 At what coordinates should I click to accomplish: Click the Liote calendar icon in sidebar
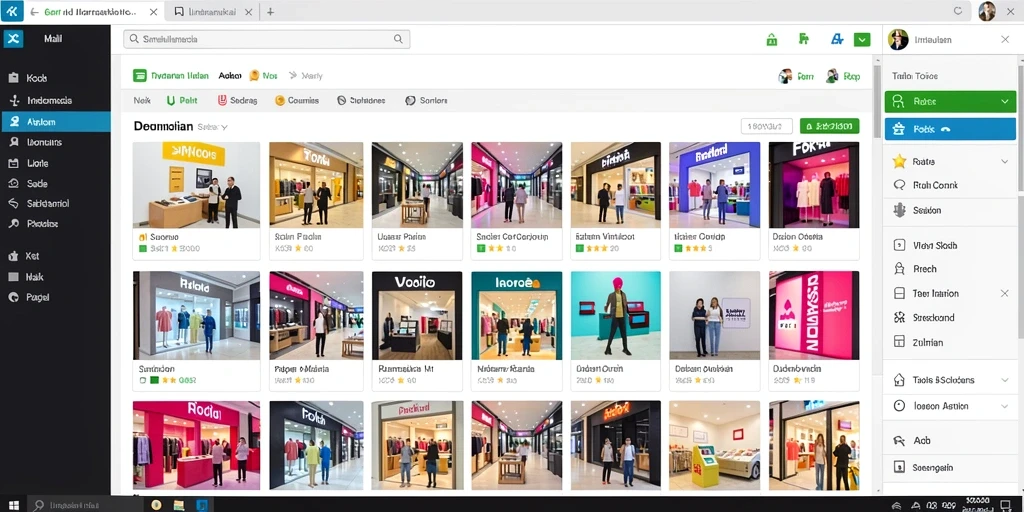pyautogui.click(x=13, y=163)
